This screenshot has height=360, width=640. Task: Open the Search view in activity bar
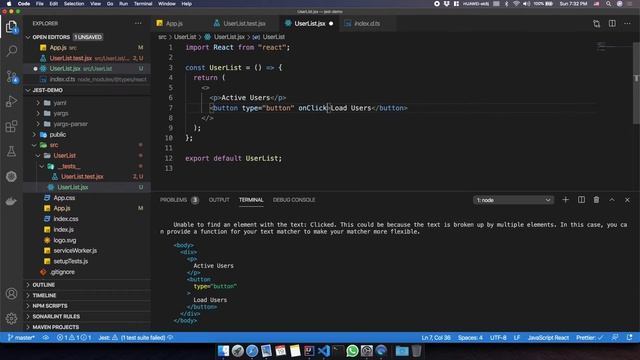click(x=11, y=51)
